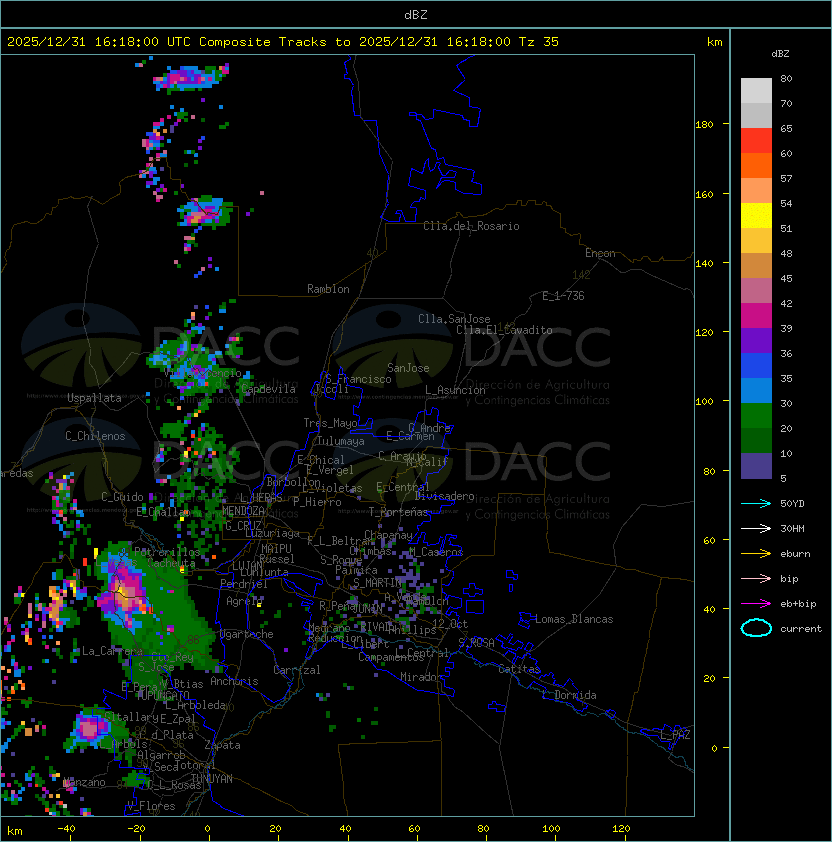Select the pink bip arrow in legend
The width and height of the screenshot is (832, 842).
(756, 578)
